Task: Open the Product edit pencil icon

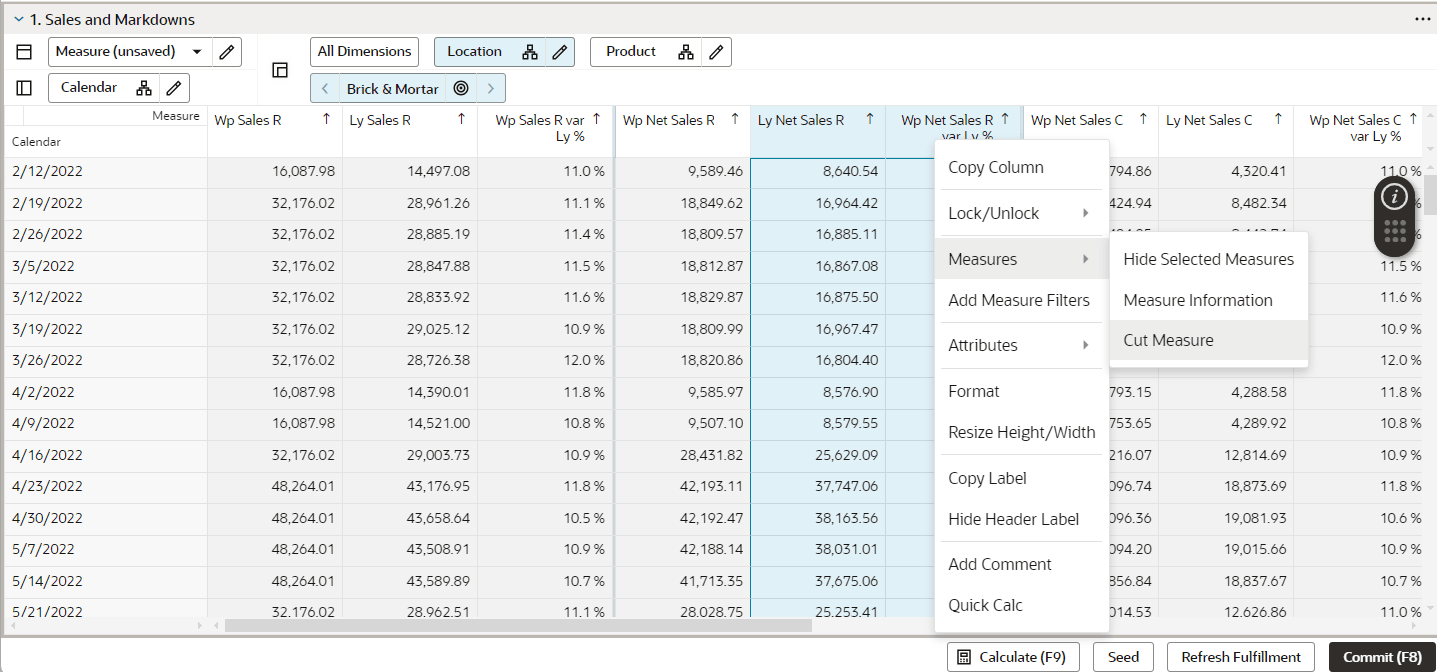Action: [716, 51]
